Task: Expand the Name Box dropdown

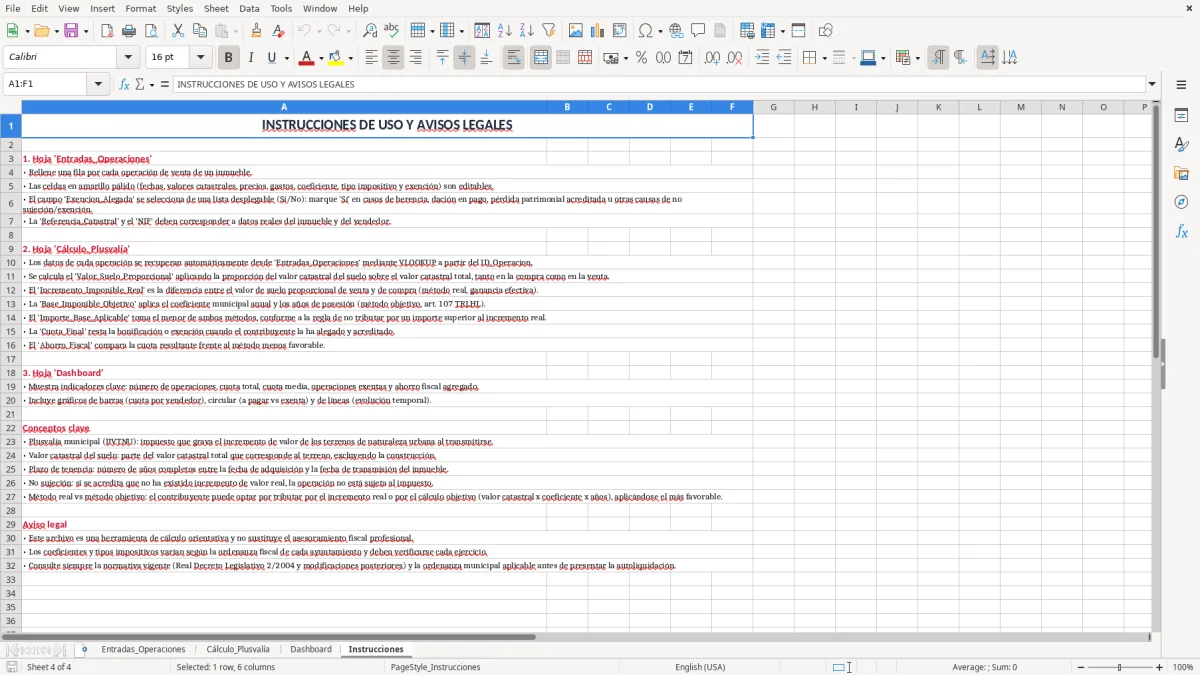Action: (x=98, y=84)
